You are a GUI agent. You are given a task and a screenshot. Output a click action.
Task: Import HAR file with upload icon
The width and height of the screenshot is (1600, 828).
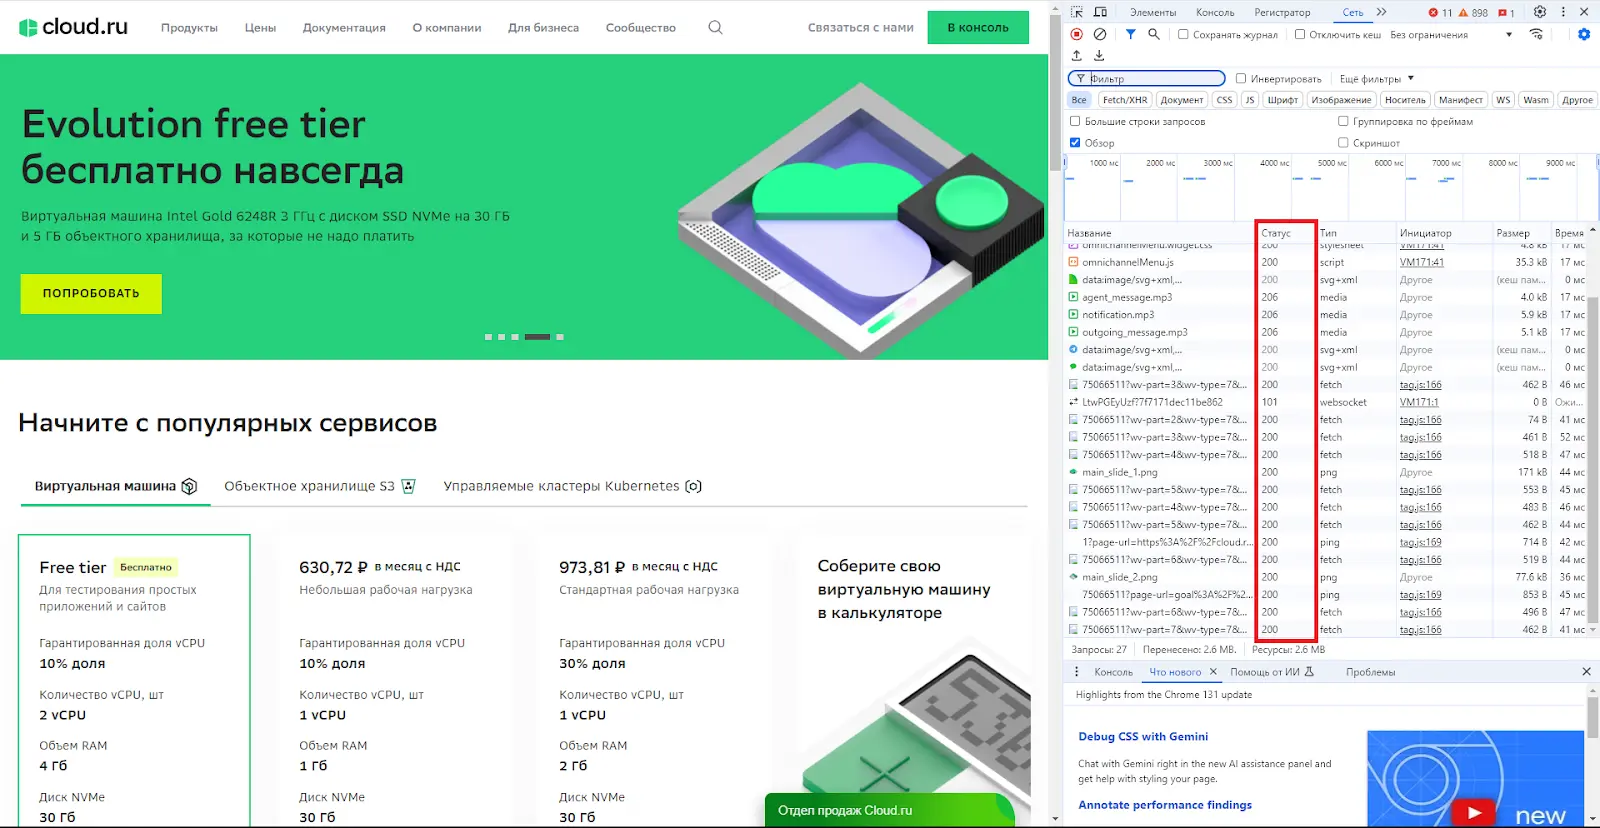click(x=1077, y=55)
